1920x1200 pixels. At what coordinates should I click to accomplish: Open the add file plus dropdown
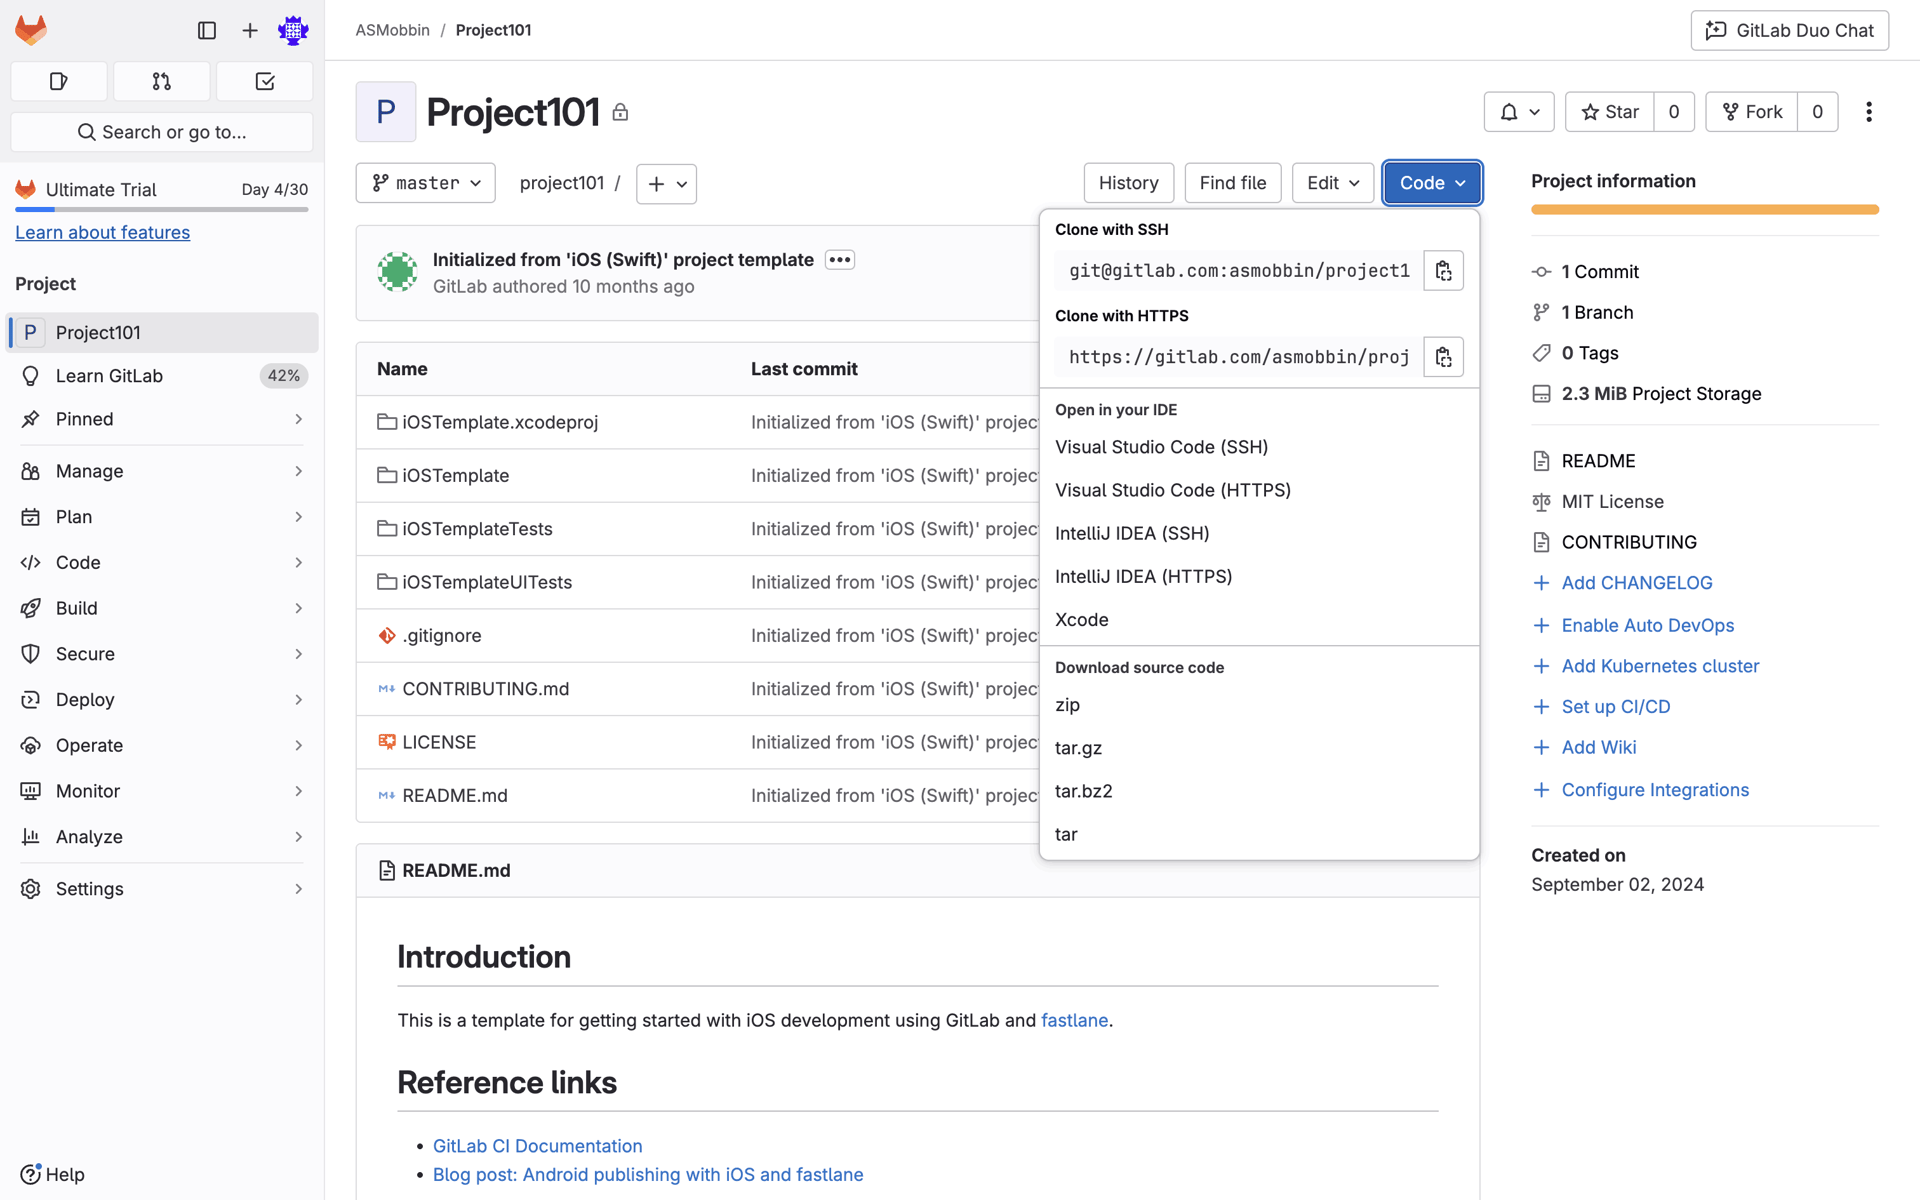click(x=667, y=184)
